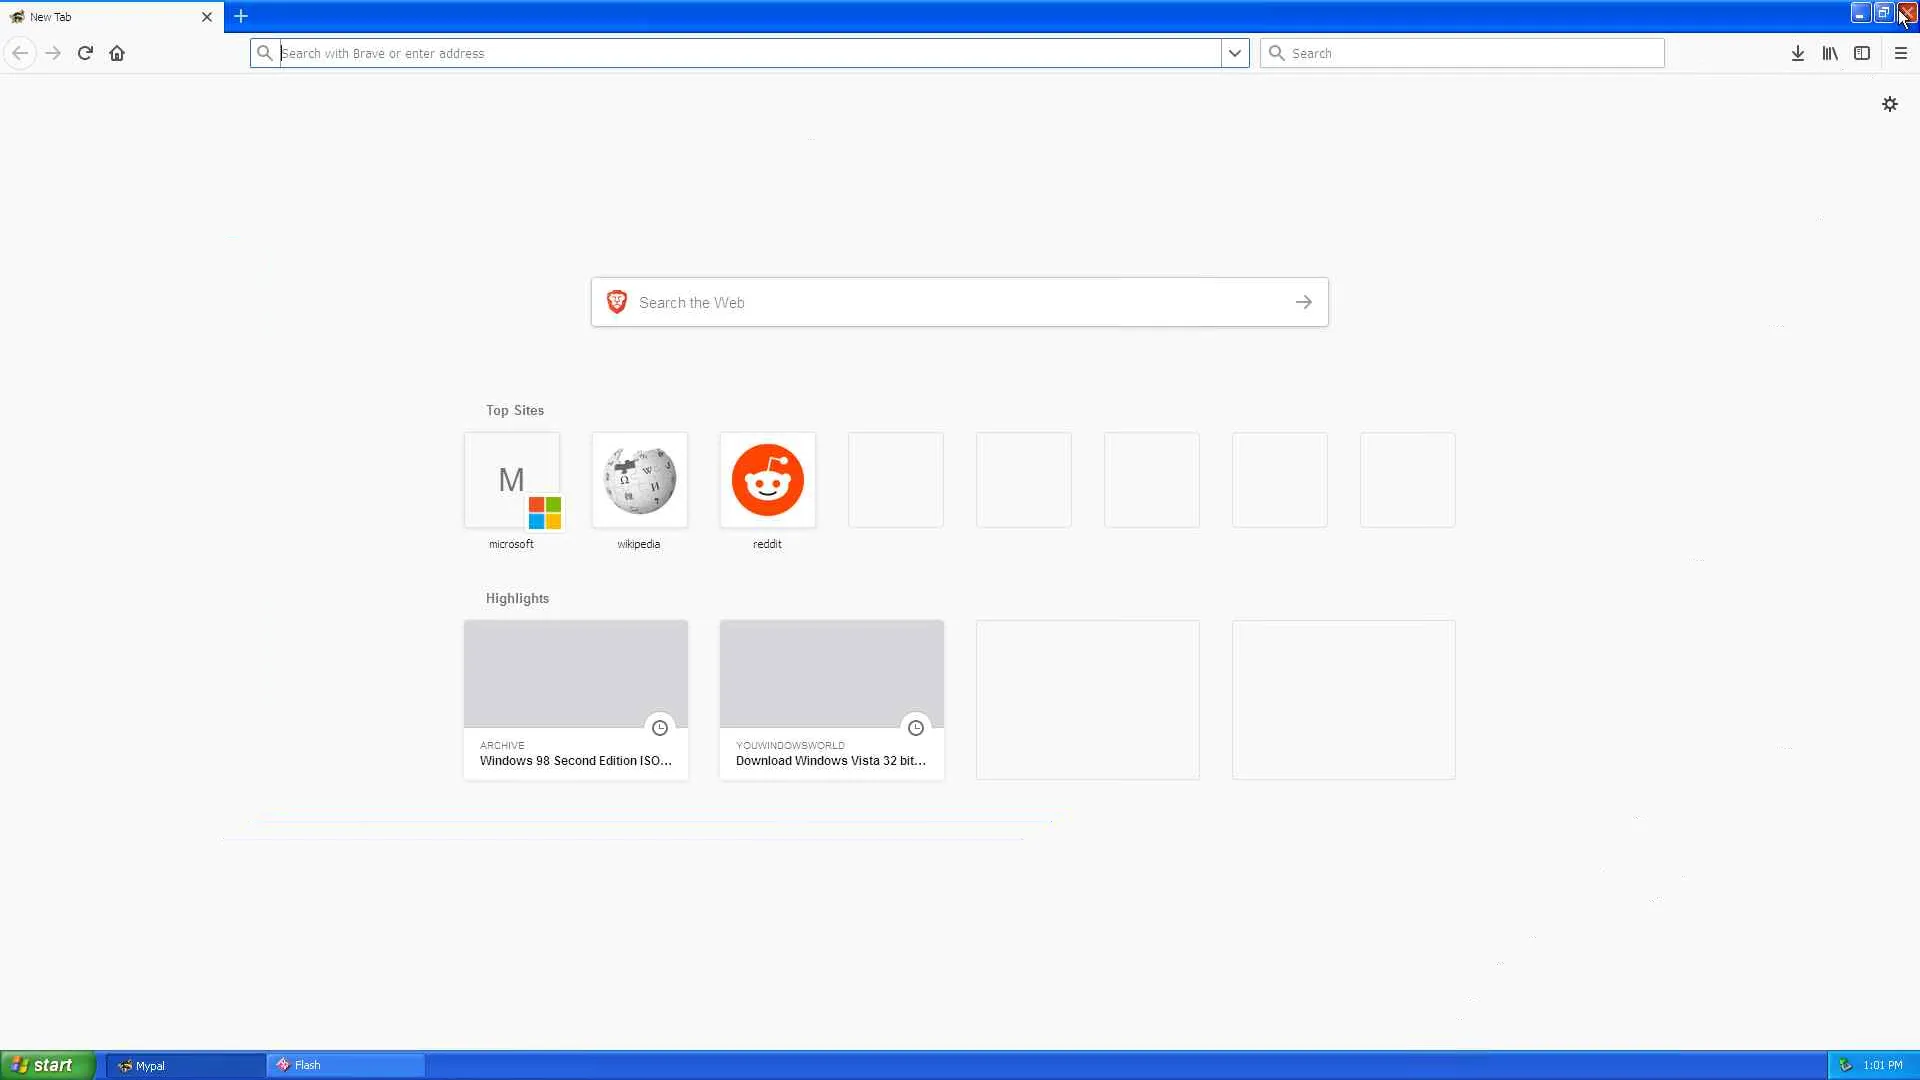Open the microsoft top site tile
This screenshot has height=1080, width=1920.
[512, 480]
